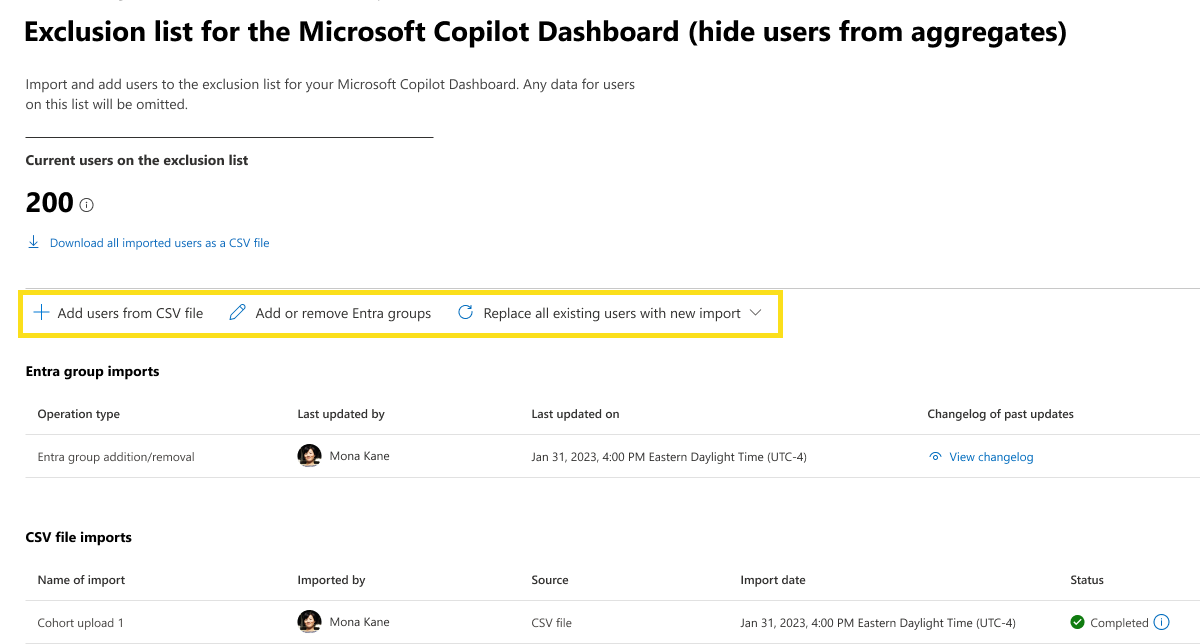The height and width of the screenshot is (644, 1200).
Task: Select Add users from CSV file
Action: click(x=130, y=313)
